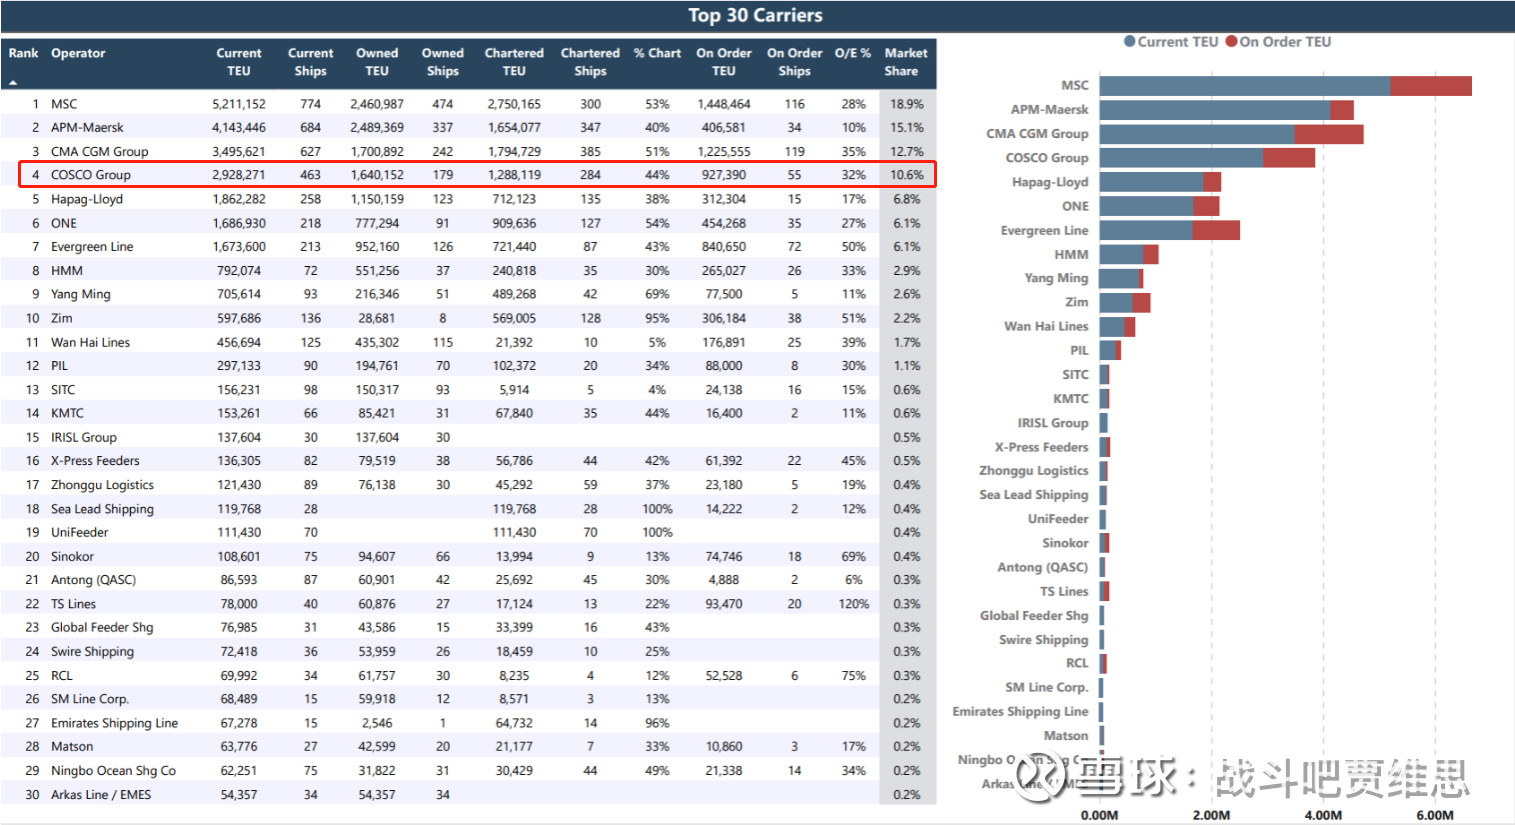Click the Zhonggu Logistics operator cell
Image resolution: width=1515 pixels, height=825 pixels.
(103, 485)
